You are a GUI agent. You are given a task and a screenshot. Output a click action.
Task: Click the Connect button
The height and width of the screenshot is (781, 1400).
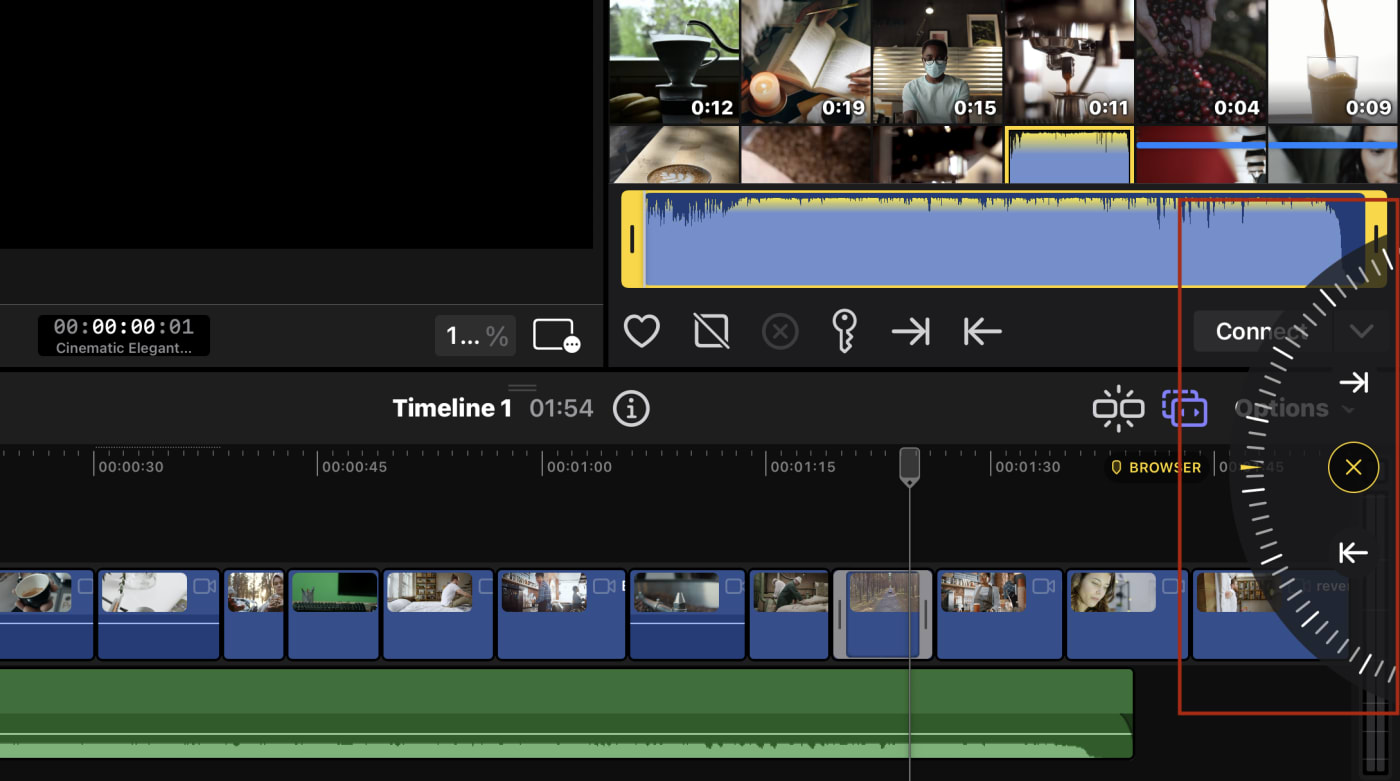pyautogui.click(x=1262, y=331)
